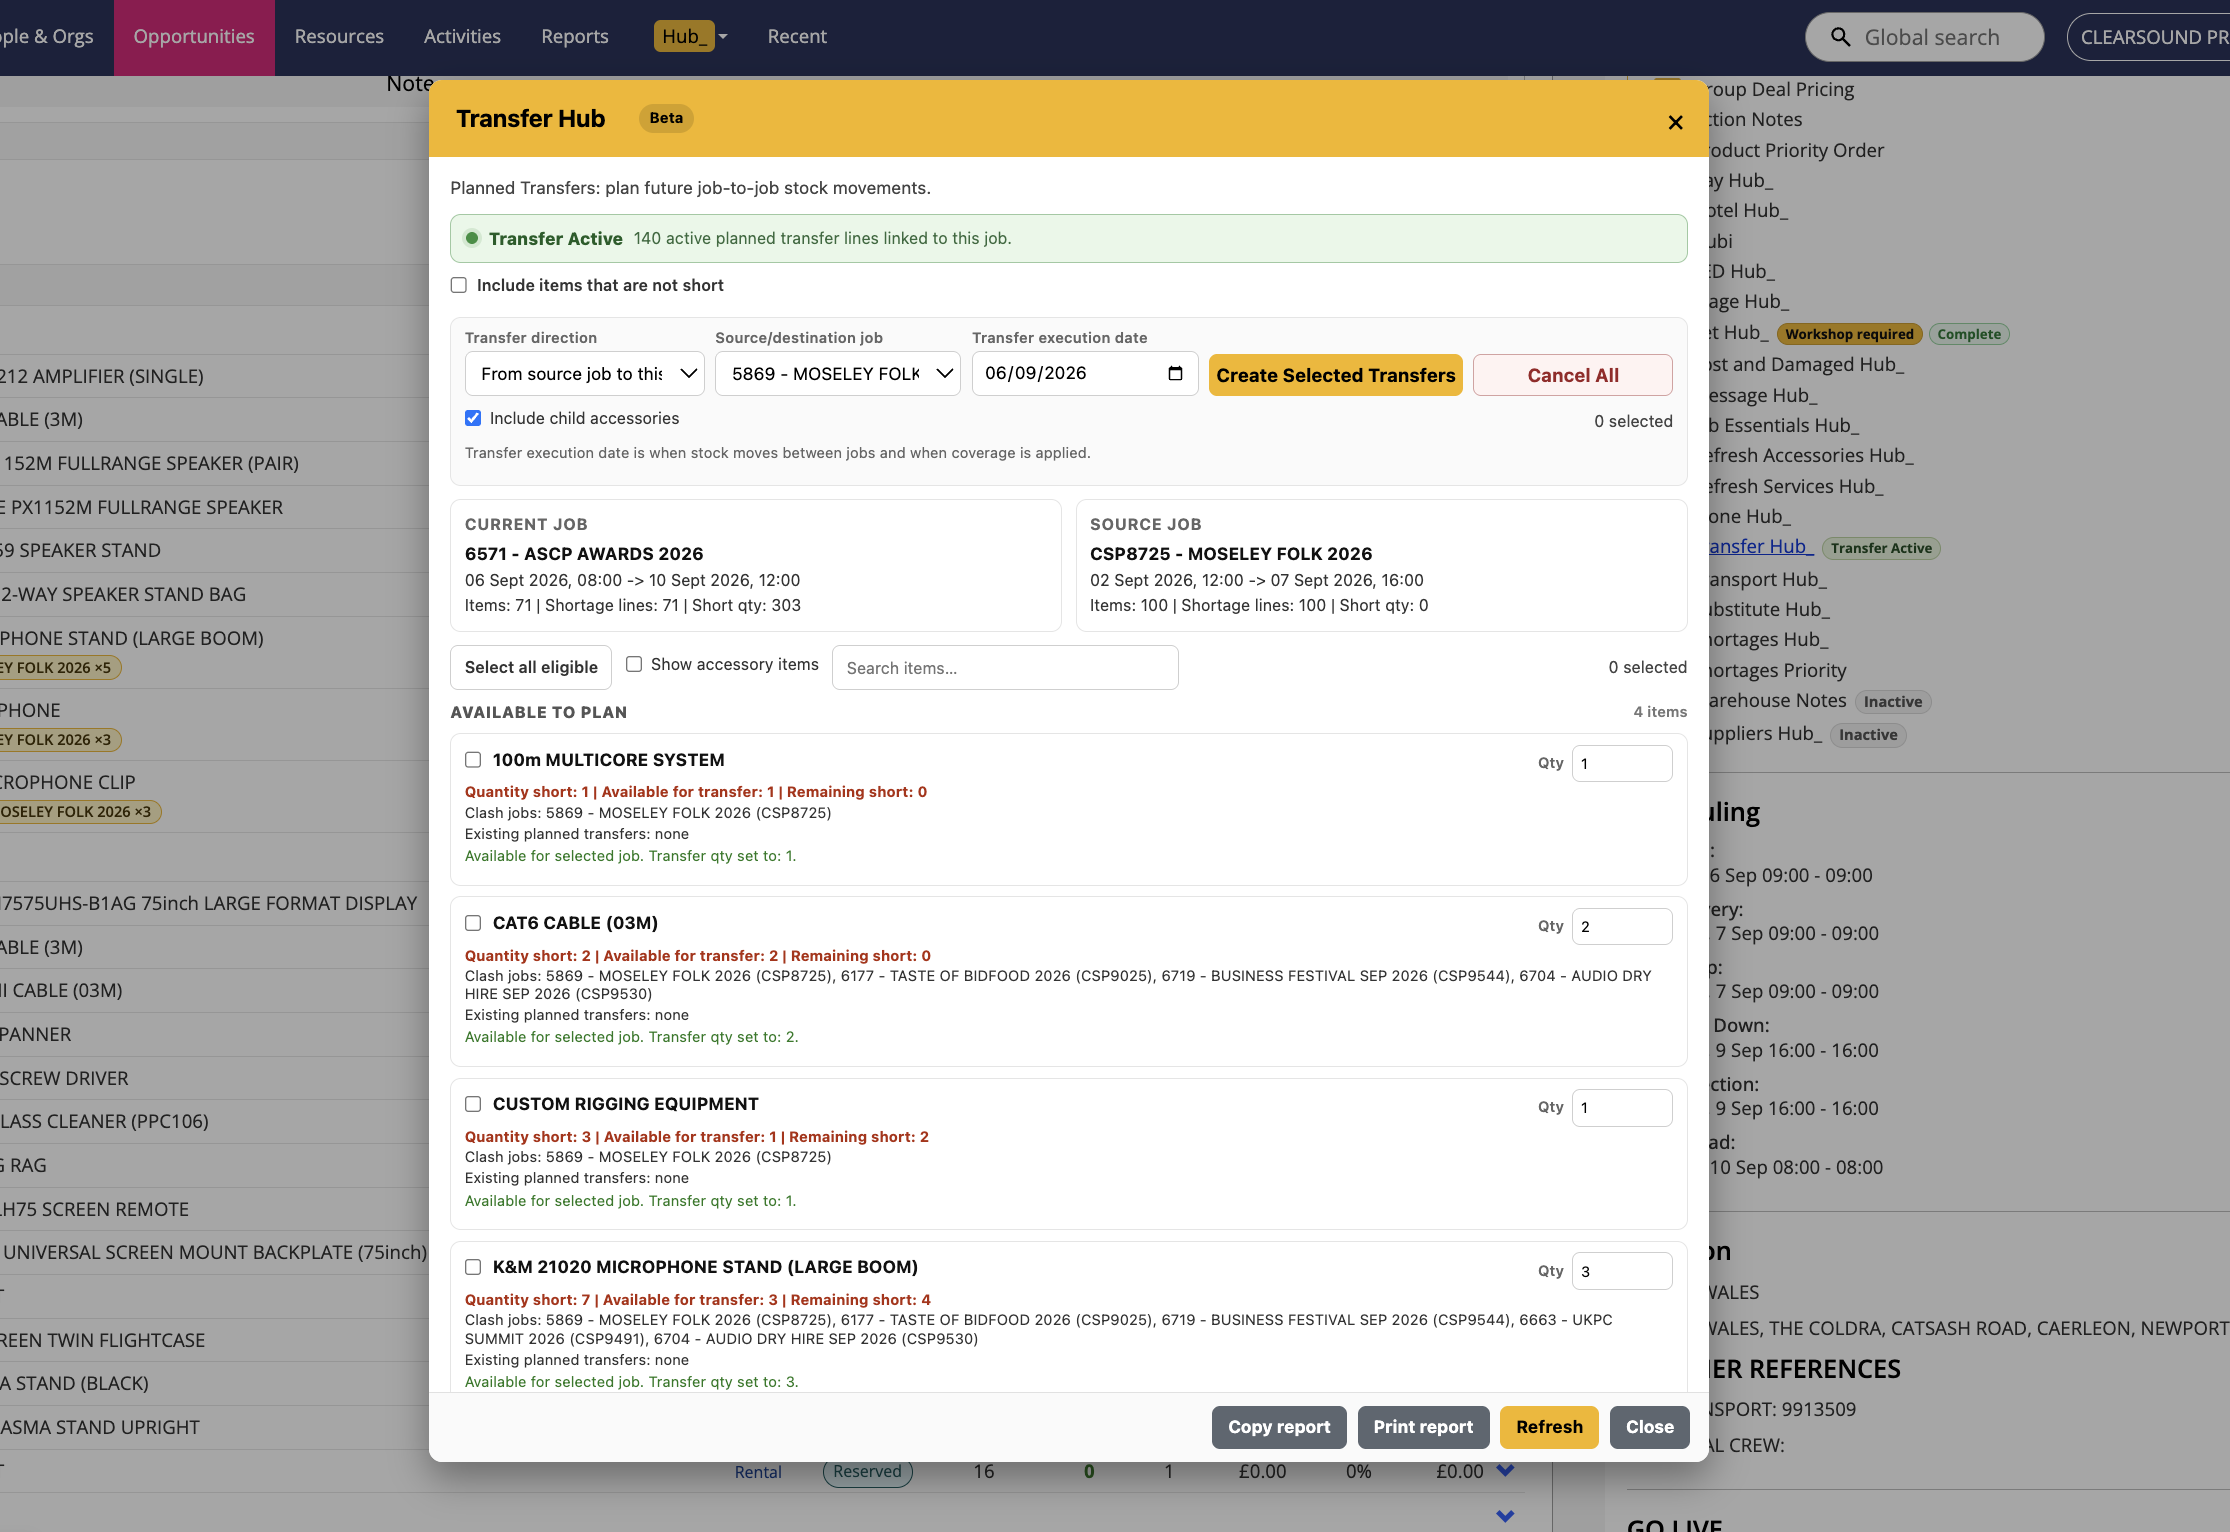Image resolution: width=2230 pixels, height=1532 pixels.
Task: Edit Qty field for 100m MULTICORE SYSTEM
Action: (1622, 763)
